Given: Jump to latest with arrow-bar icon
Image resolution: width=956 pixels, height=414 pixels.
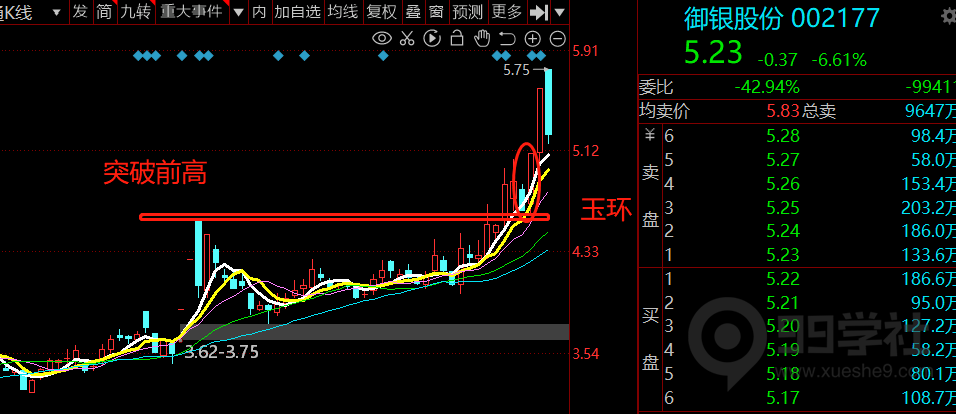Looking at the screenshot, I should click(538, 12).
